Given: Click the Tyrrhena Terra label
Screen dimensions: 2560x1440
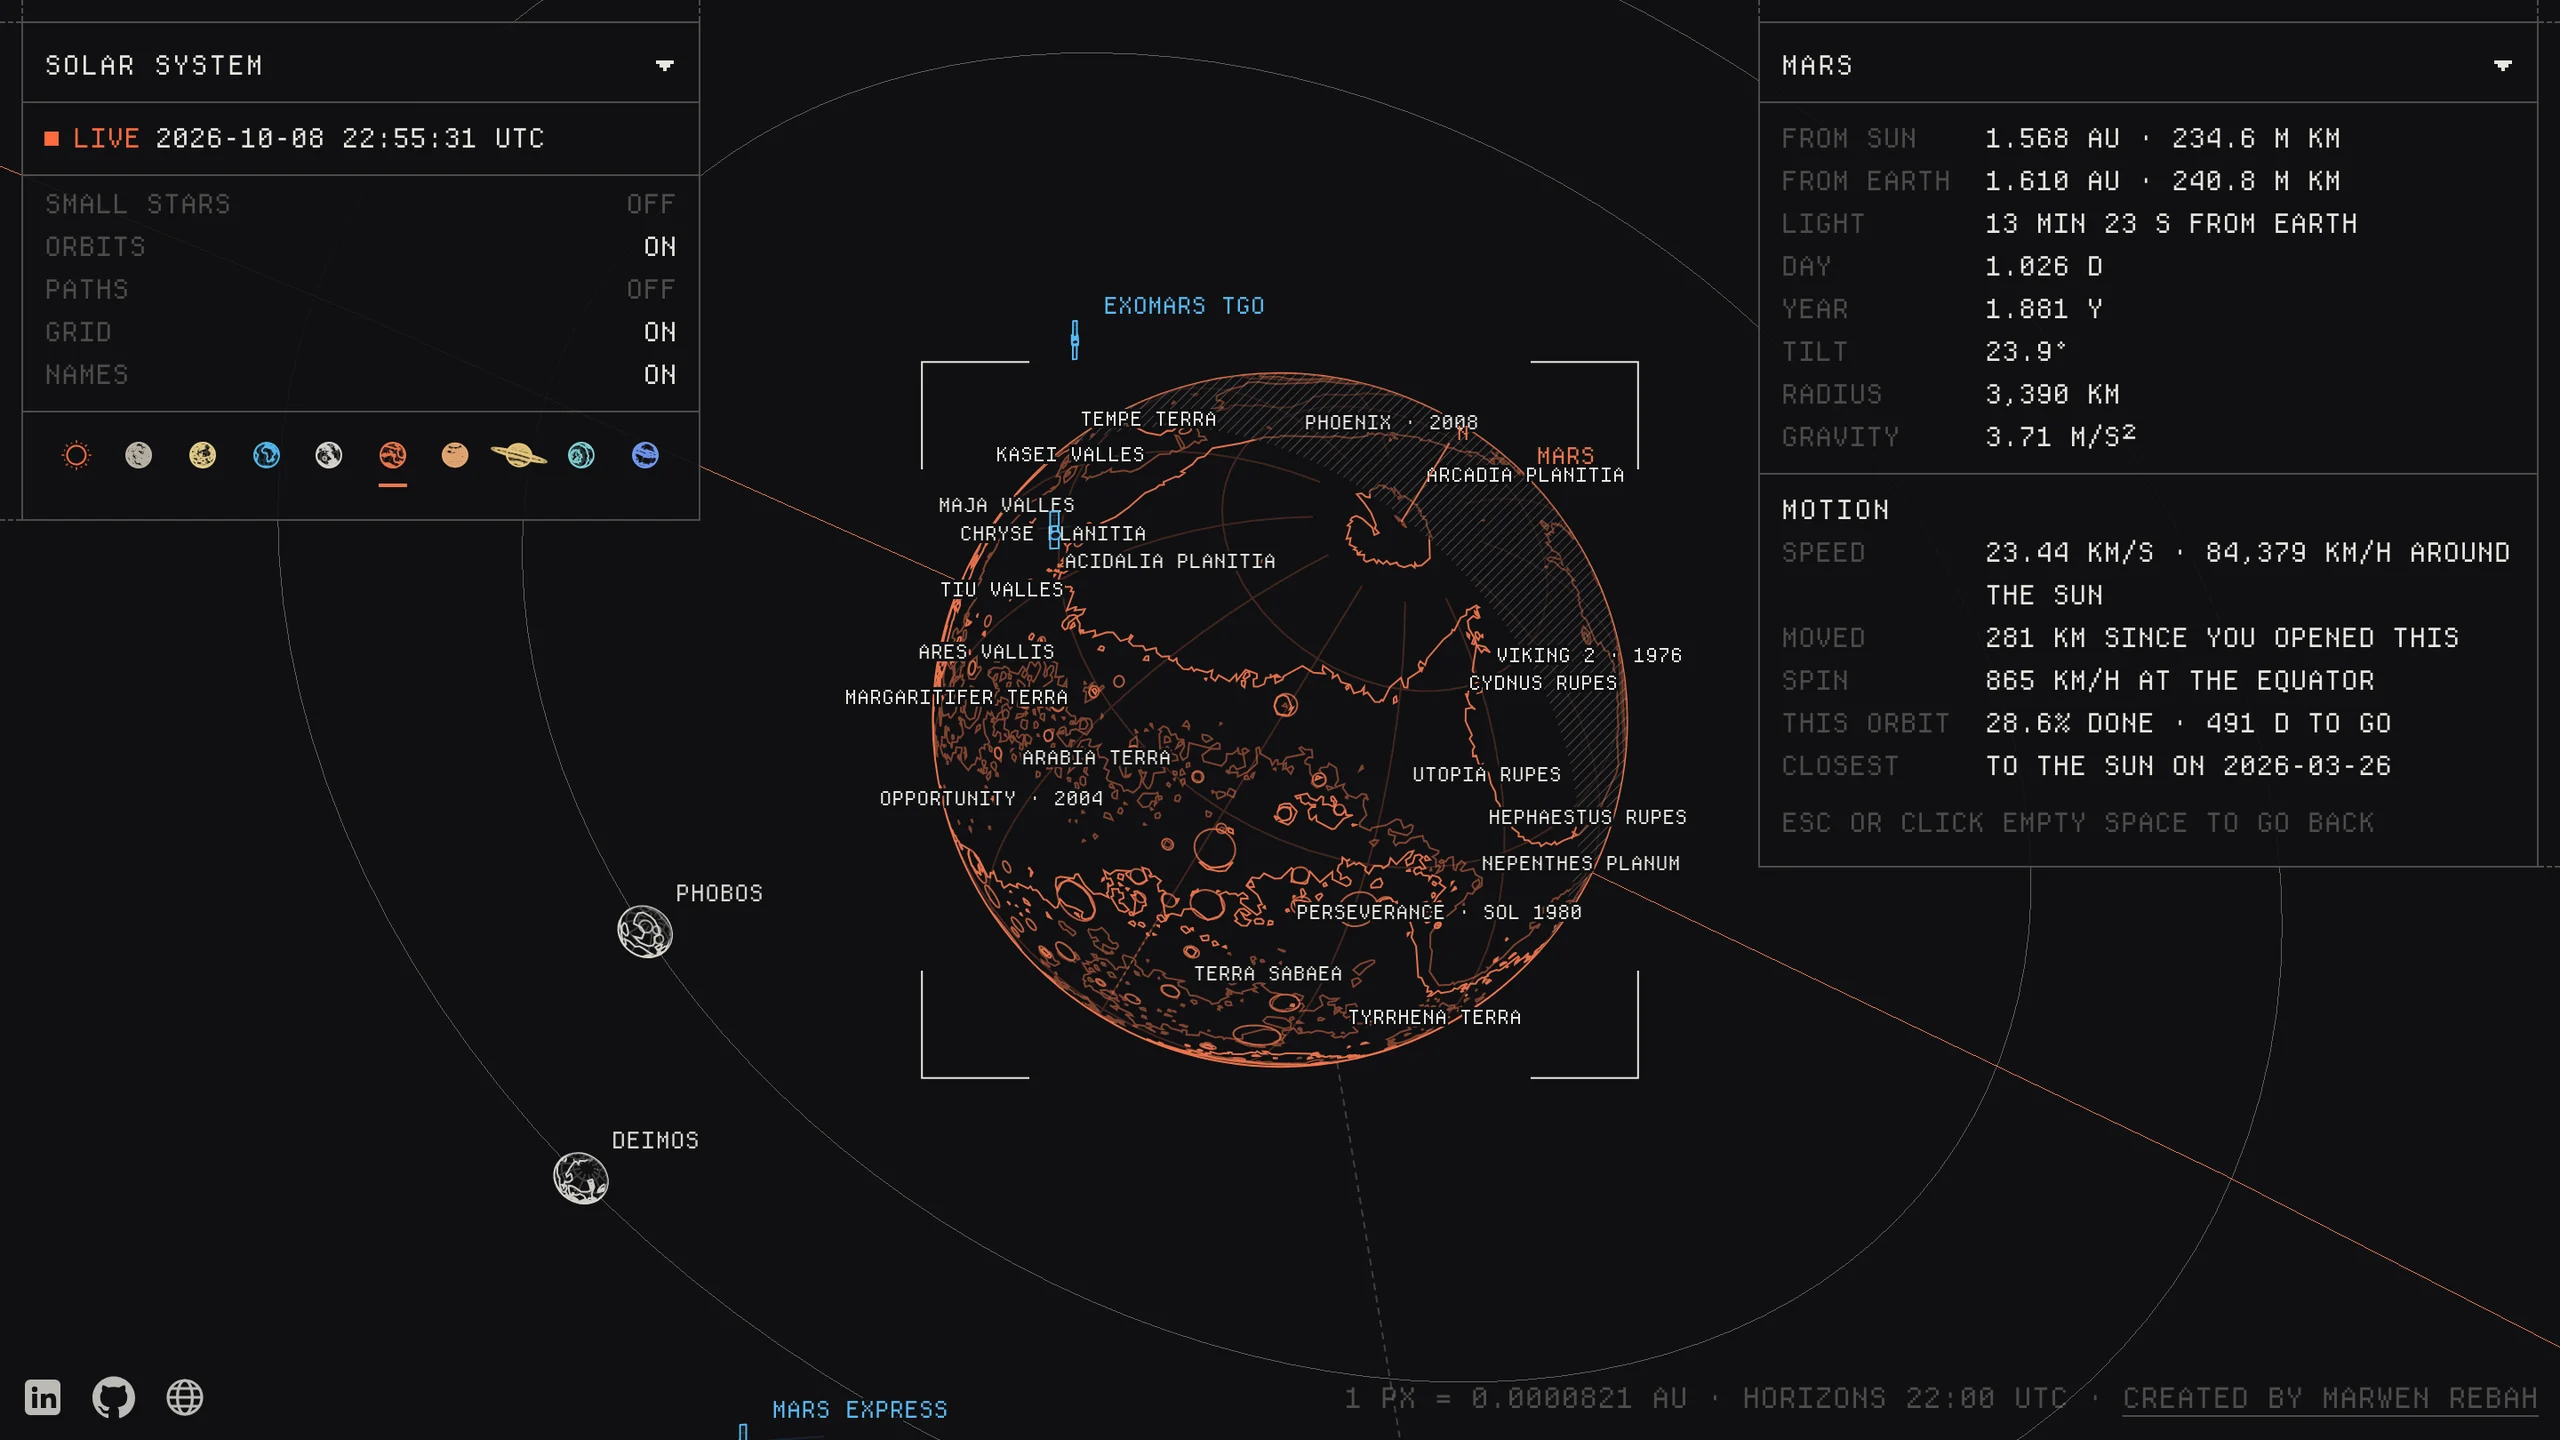Looking at the screenshot, I should coord(1434,1017).
